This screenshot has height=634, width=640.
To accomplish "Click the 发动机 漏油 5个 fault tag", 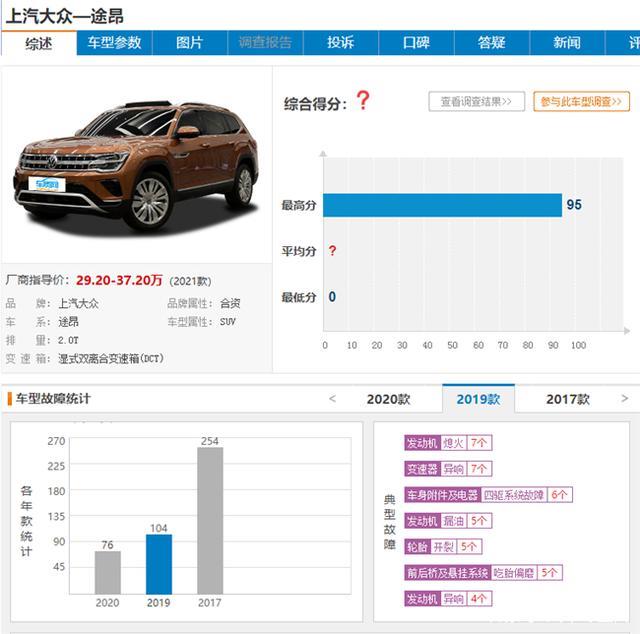I will [448, 521].
